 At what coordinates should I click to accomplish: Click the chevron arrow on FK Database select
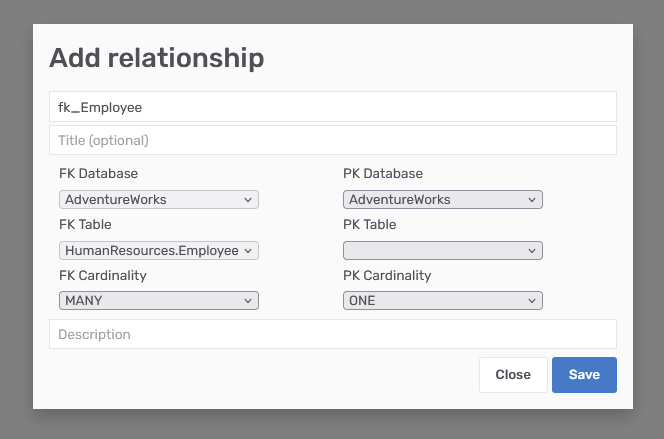[248, 199]
